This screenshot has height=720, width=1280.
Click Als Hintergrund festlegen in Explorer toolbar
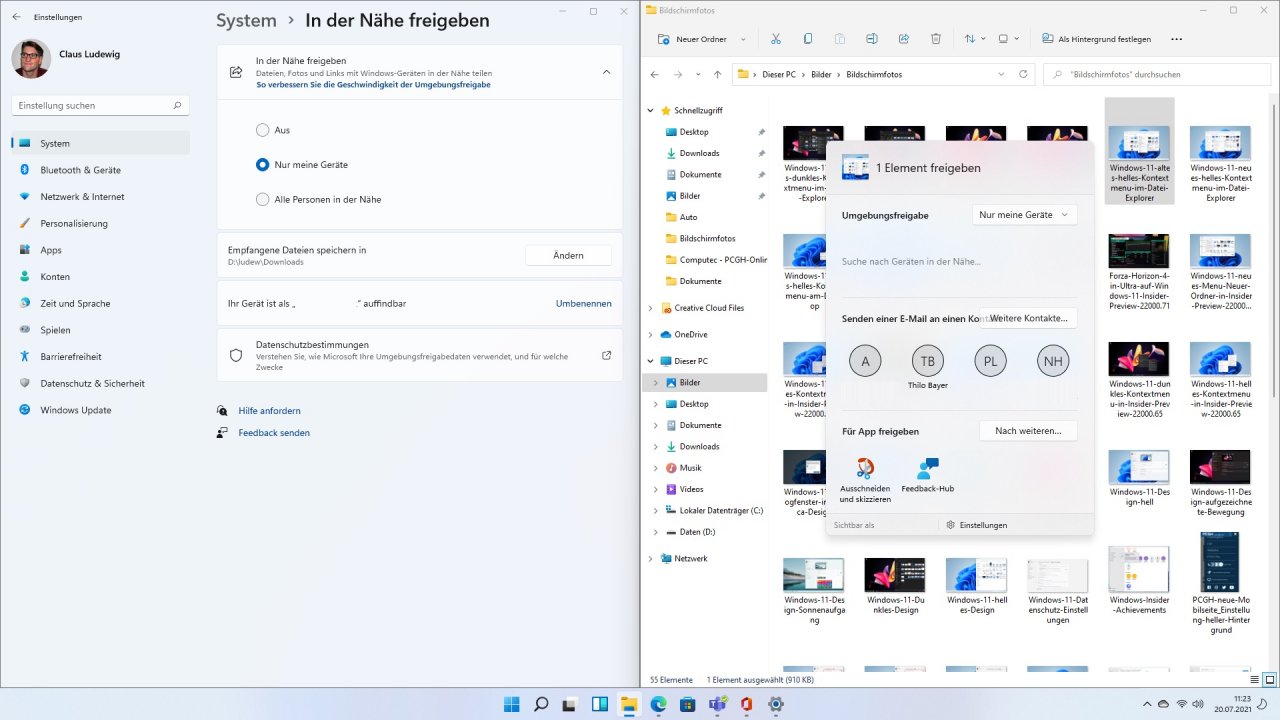point(1096,39)
